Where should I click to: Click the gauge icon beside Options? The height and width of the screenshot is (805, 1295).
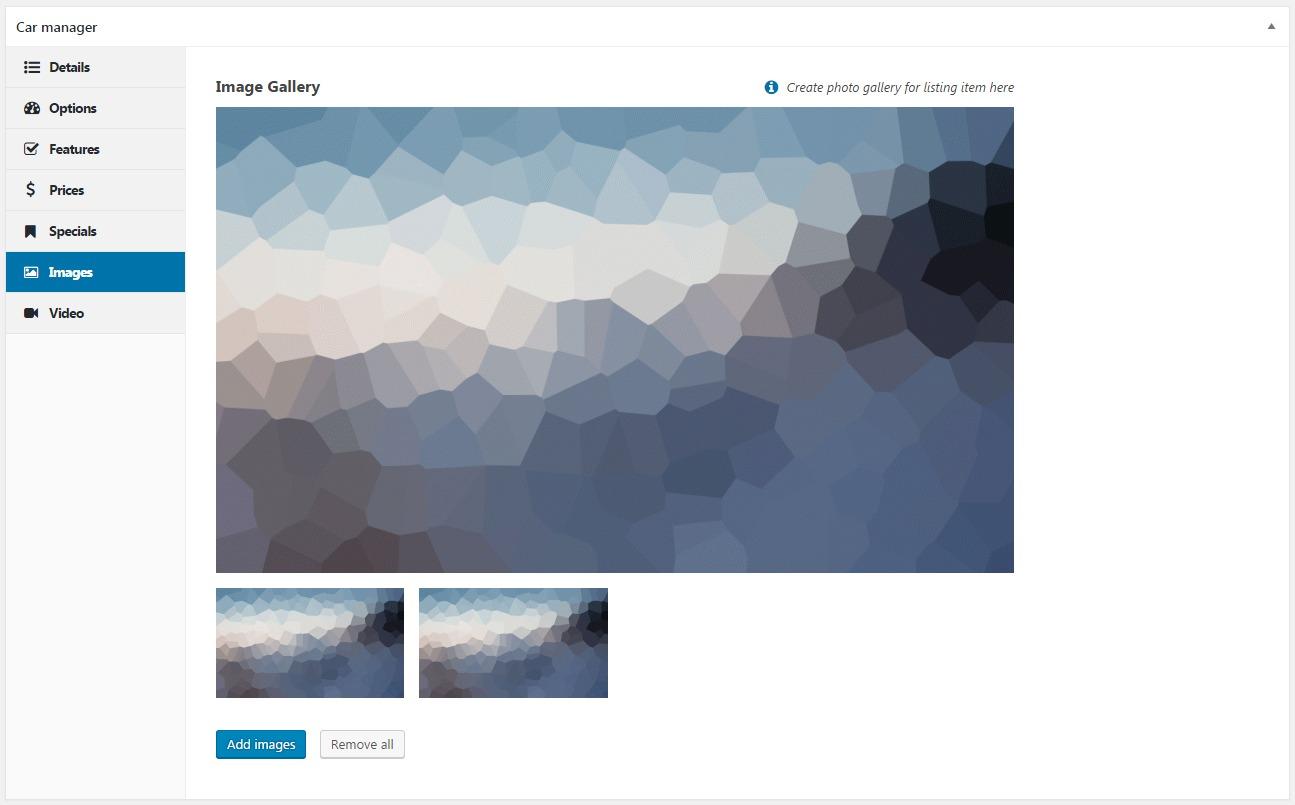coord(31,108)
